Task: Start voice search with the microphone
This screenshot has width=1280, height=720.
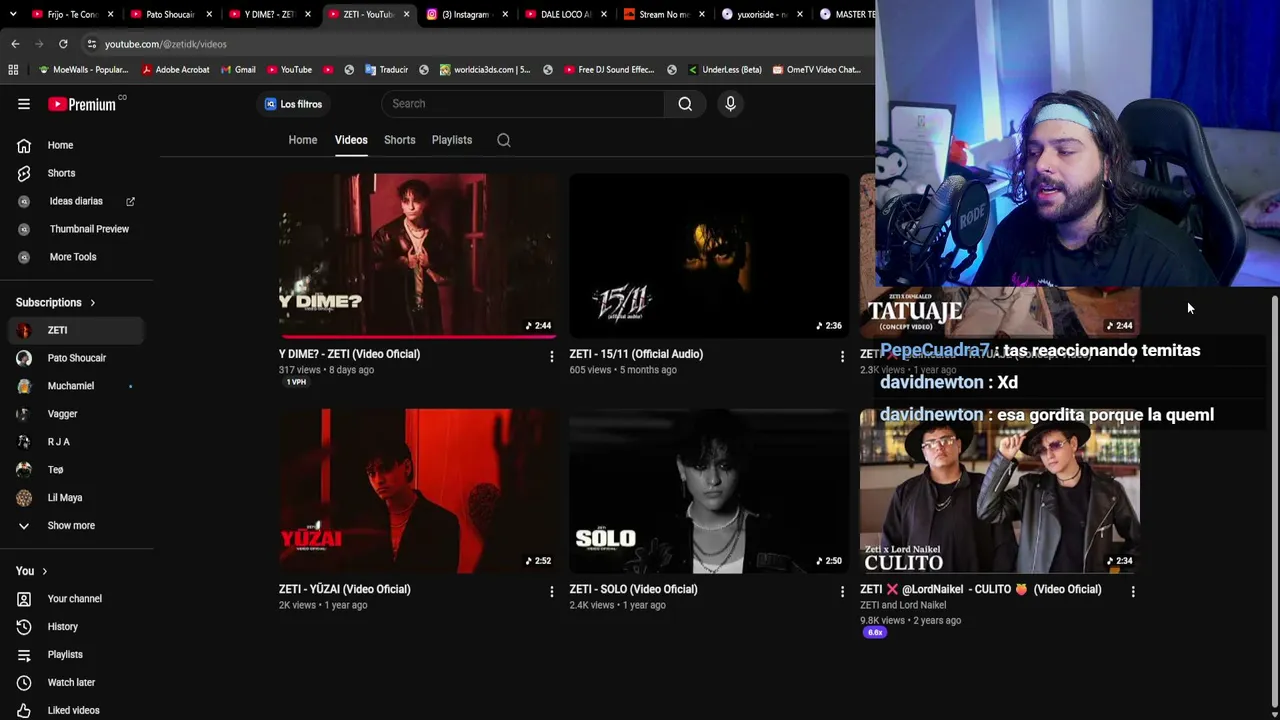Action: [x=730, y=104]
